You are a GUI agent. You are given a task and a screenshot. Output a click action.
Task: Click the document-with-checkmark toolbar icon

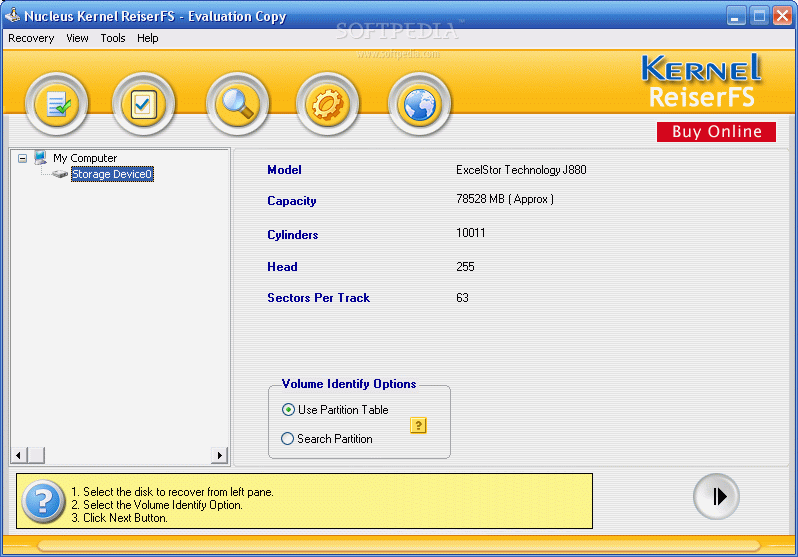point(56,104)
